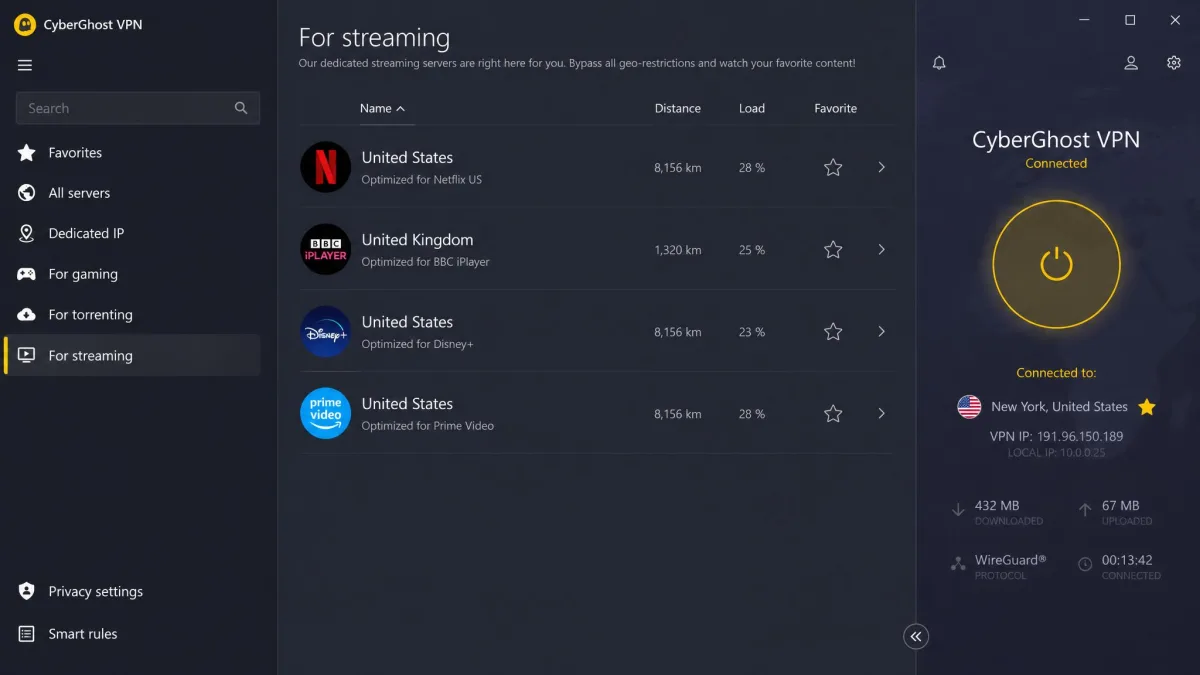Screen dimensions: 1200x675
Task: Click the upload arrow icon
Action: click(x=1085, y=510)
